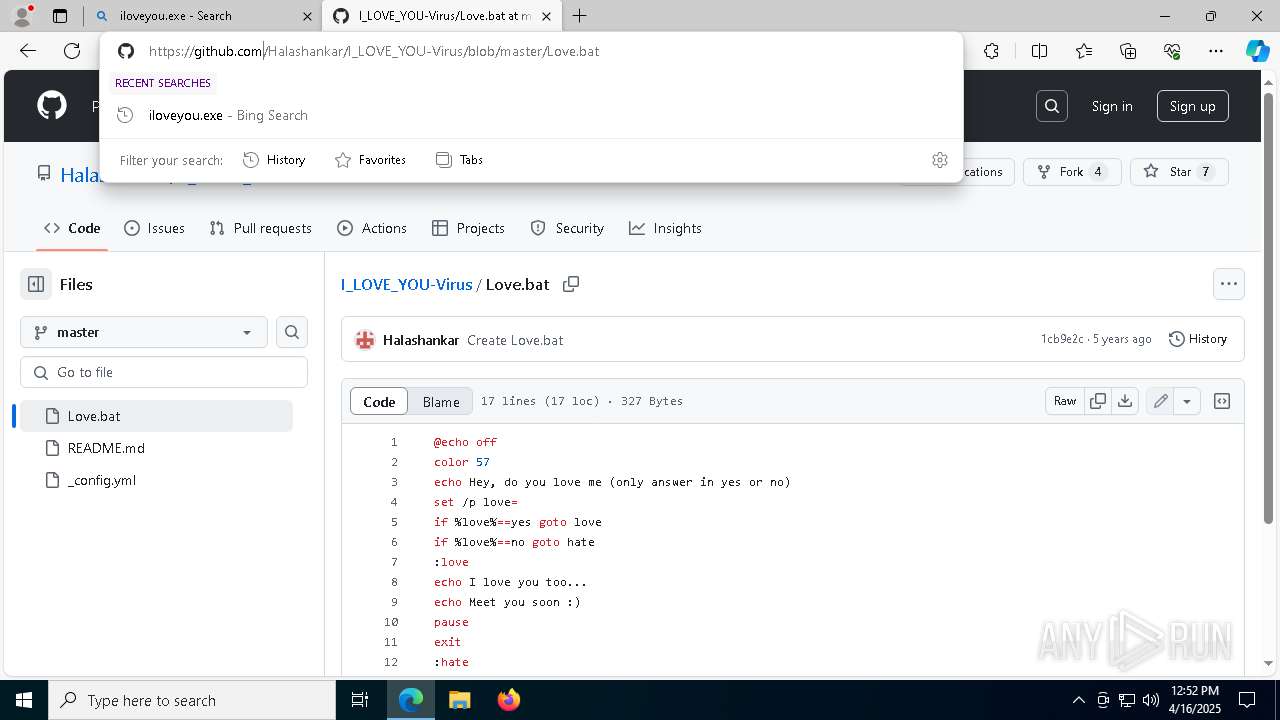1280x720 pixels.
Task: Expand more edit options dropdown arrow
Action: 1187,401
